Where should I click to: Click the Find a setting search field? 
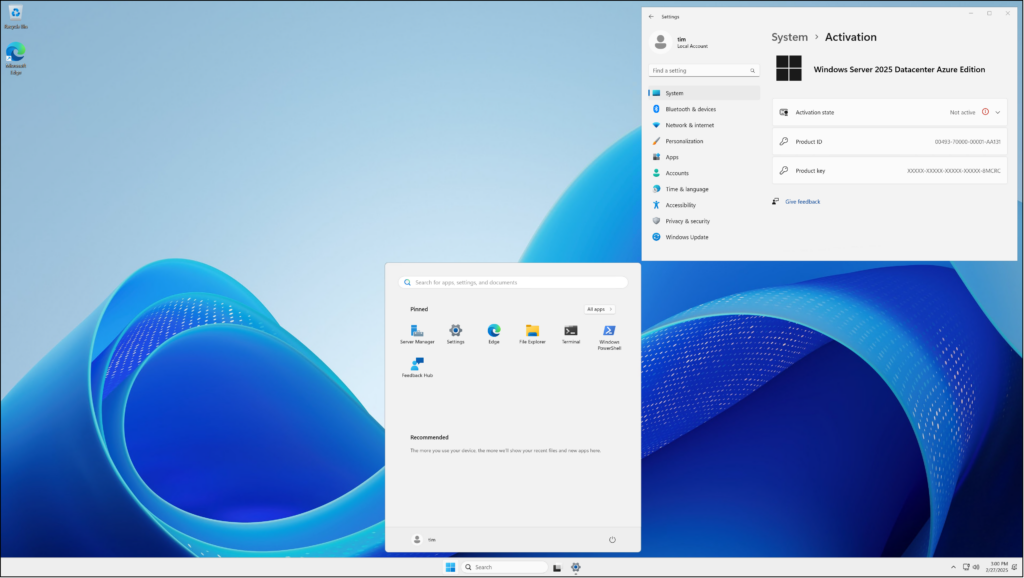click(x=703, y=71)
